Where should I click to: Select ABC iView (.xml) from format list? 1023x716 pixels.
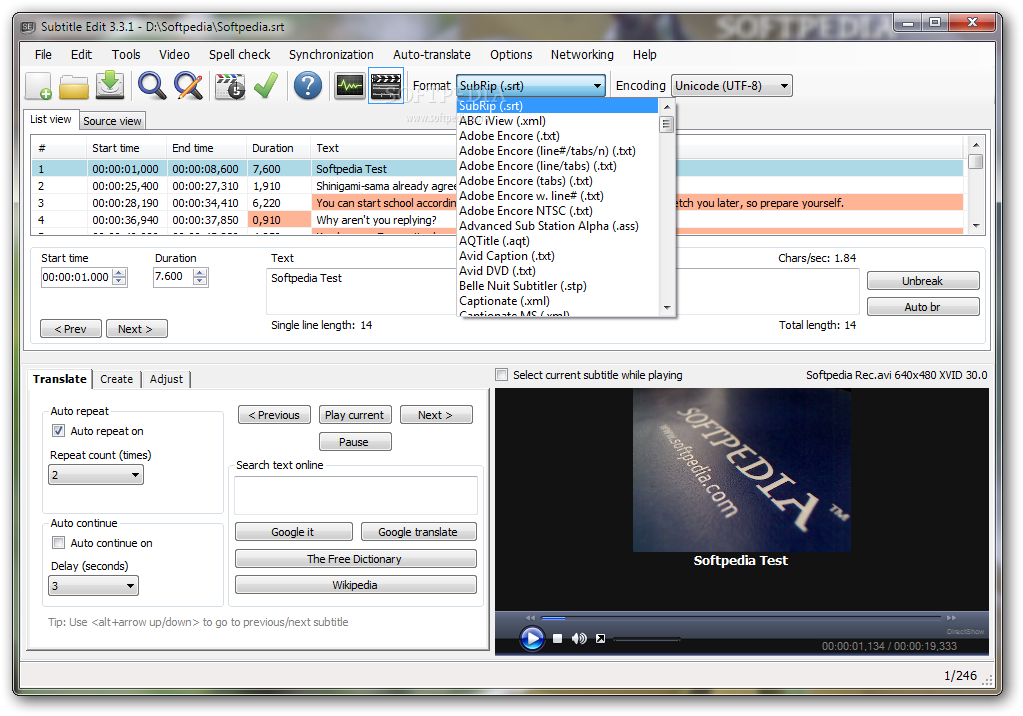click(x=502, y=121)
